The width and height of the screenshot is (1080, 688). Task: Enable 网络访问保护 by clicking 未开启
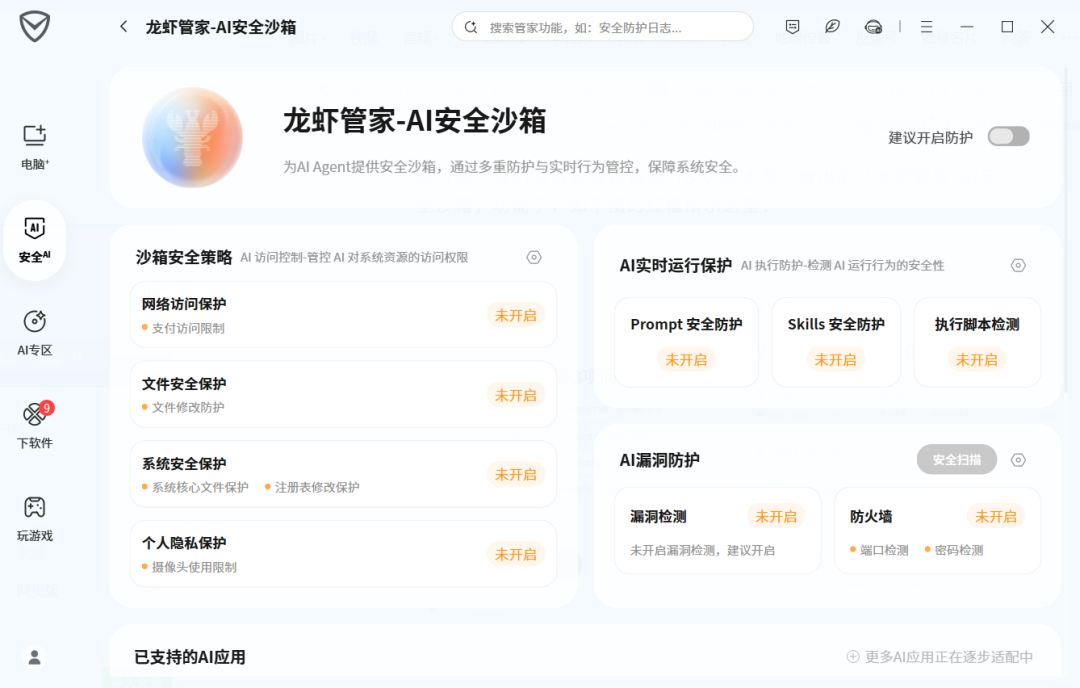coord(516,315)
